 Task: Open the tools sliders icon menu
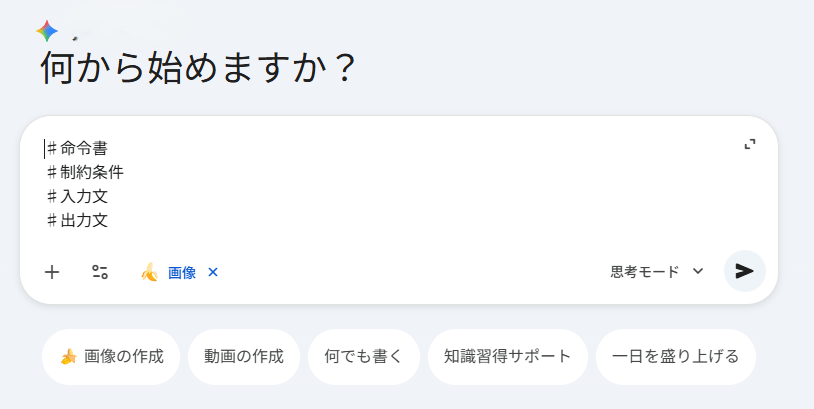tap(99, 271)
